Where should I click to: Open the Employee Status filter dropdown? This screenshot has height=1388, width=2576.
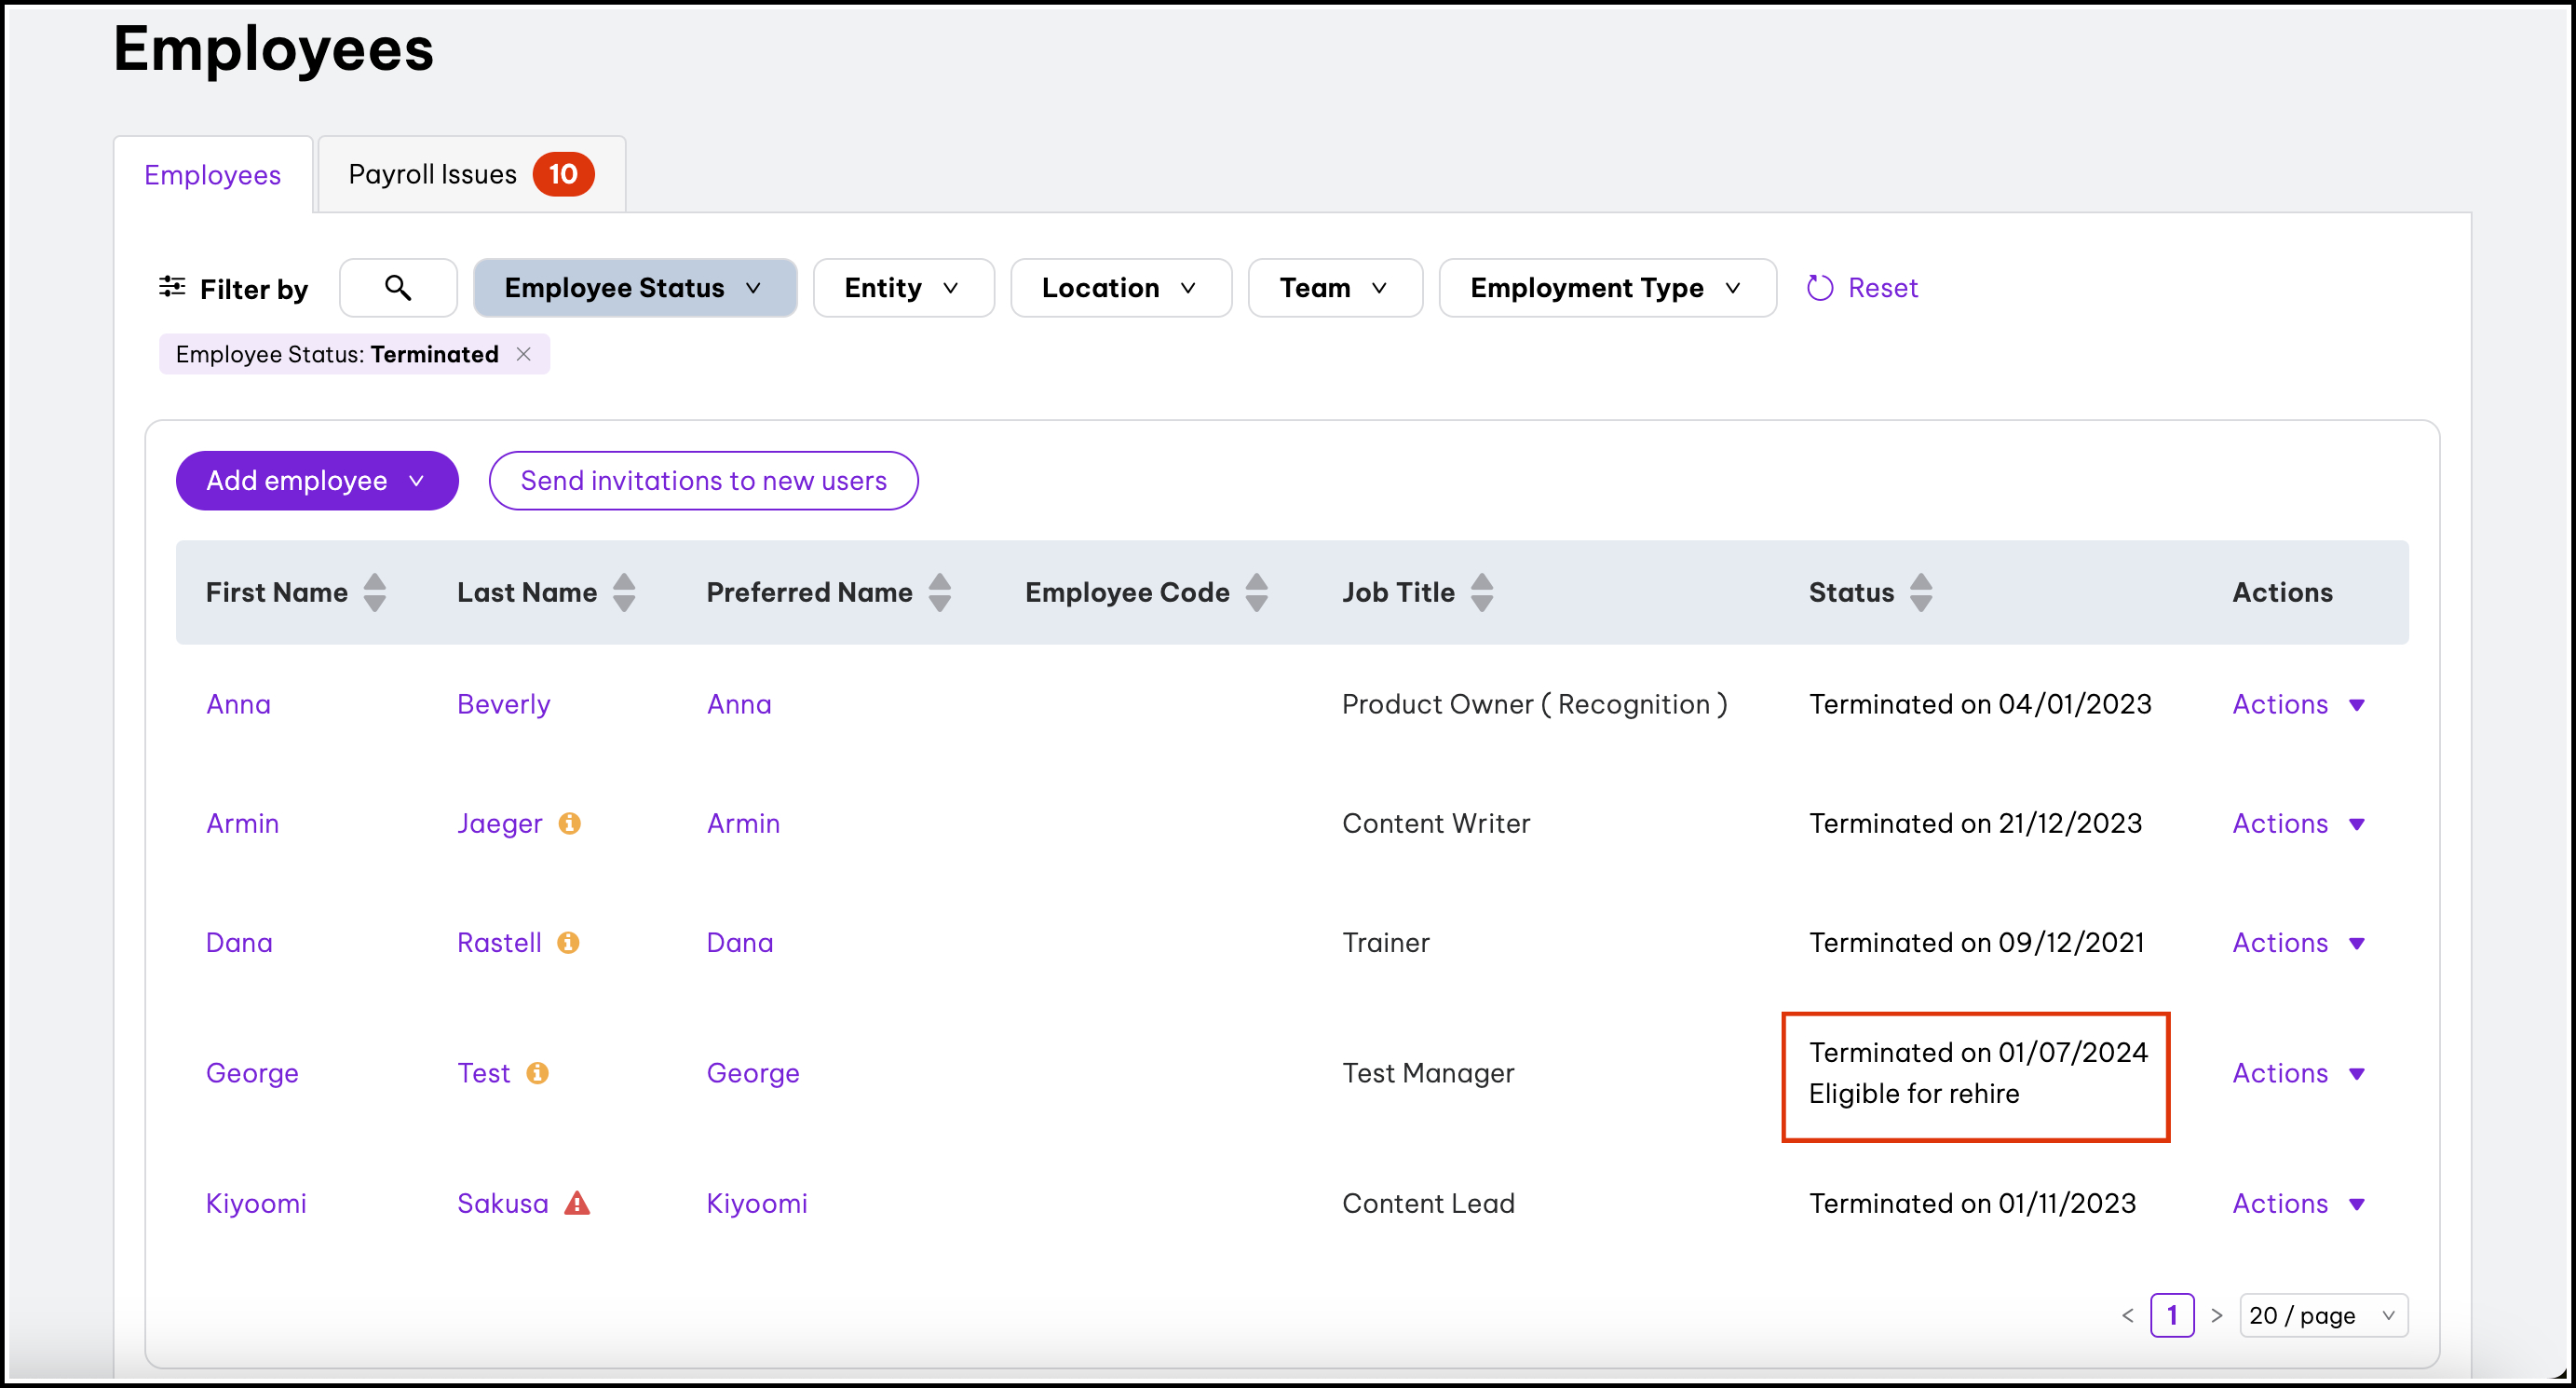(x=634, y=288)
